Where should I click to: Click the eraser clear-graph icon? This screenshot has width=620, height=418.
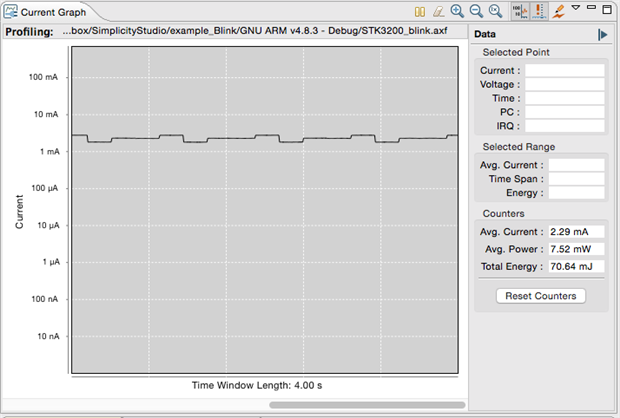(x=438, y=11)
